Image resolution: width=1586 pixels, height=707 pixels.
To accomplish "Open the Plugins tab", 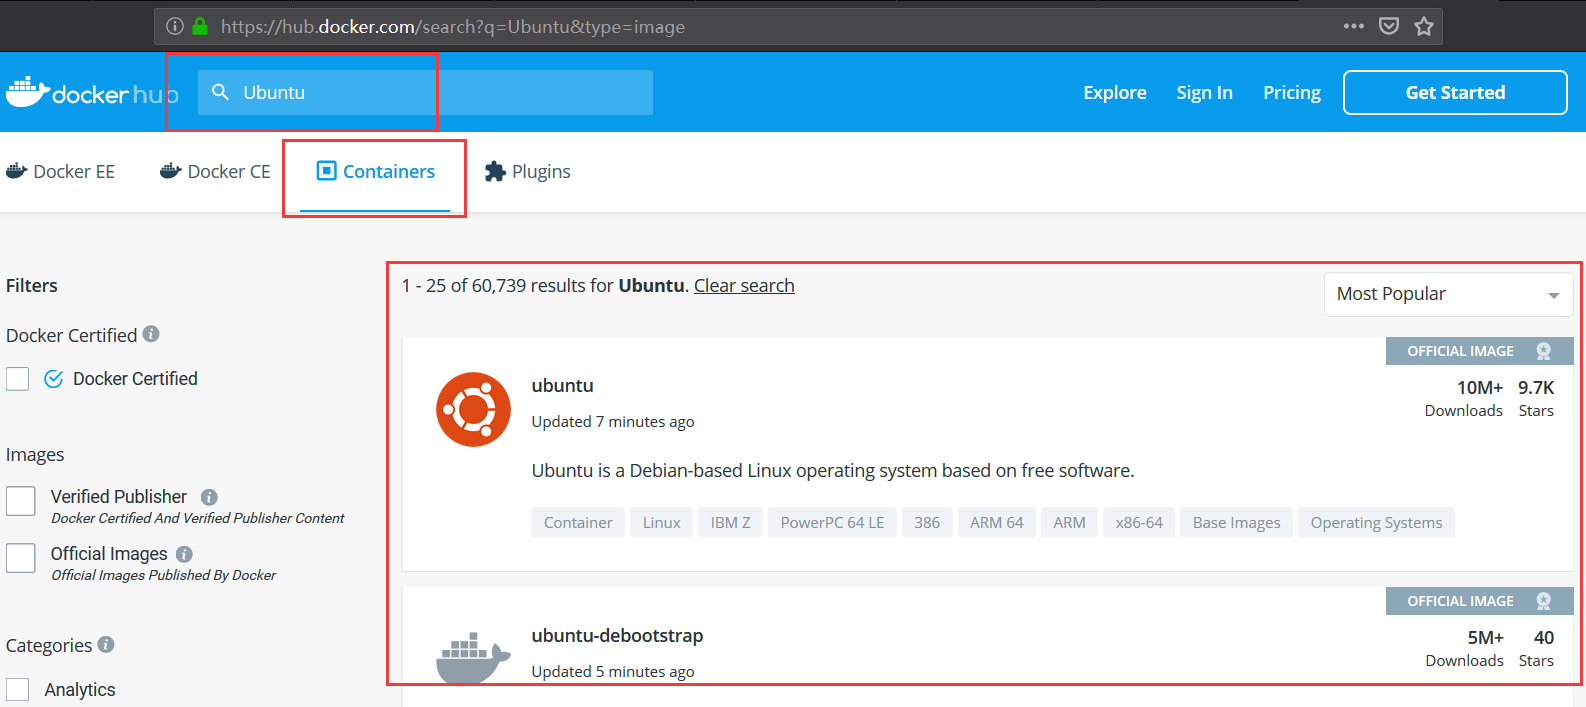I will (x=527, y=172).
